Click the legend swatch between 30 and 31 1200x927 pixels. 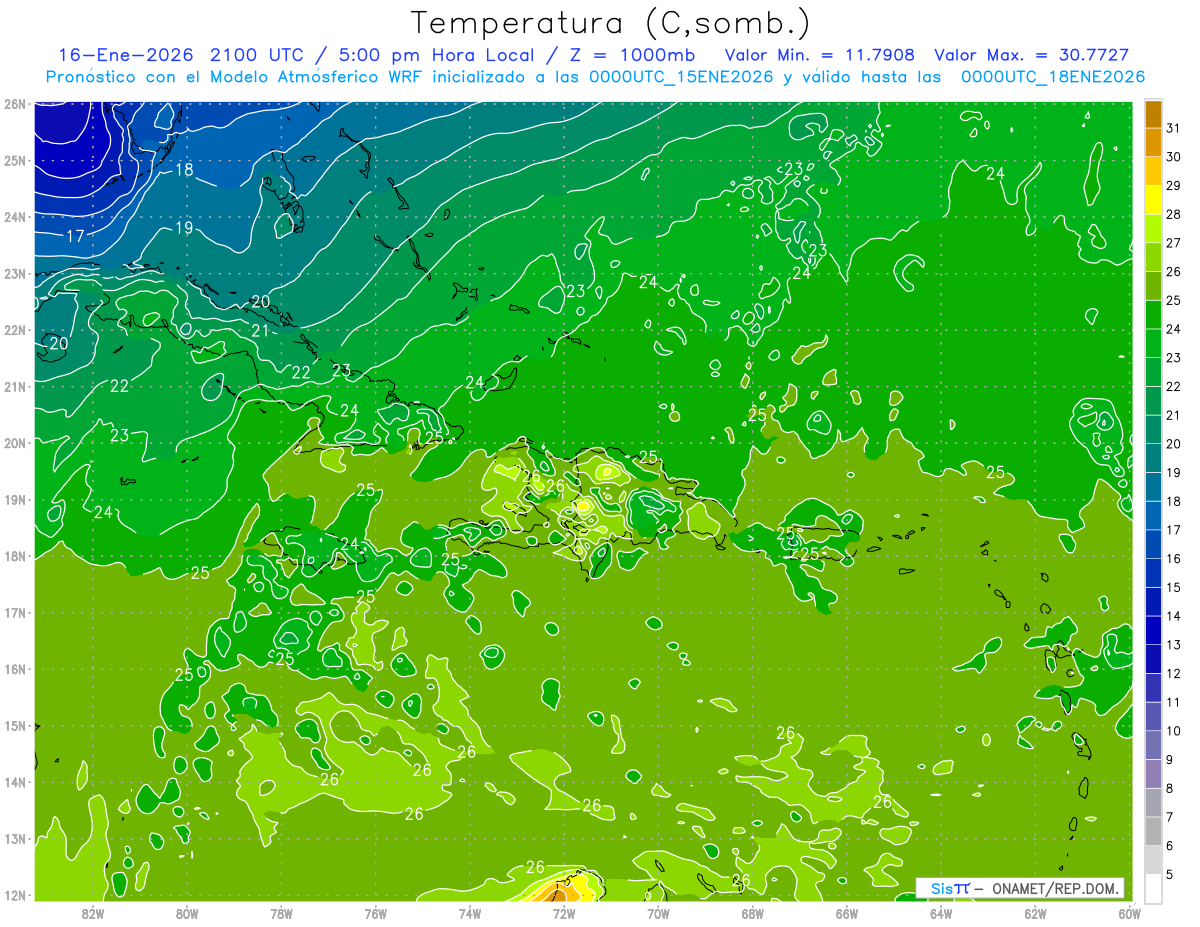pos(1153,143)
